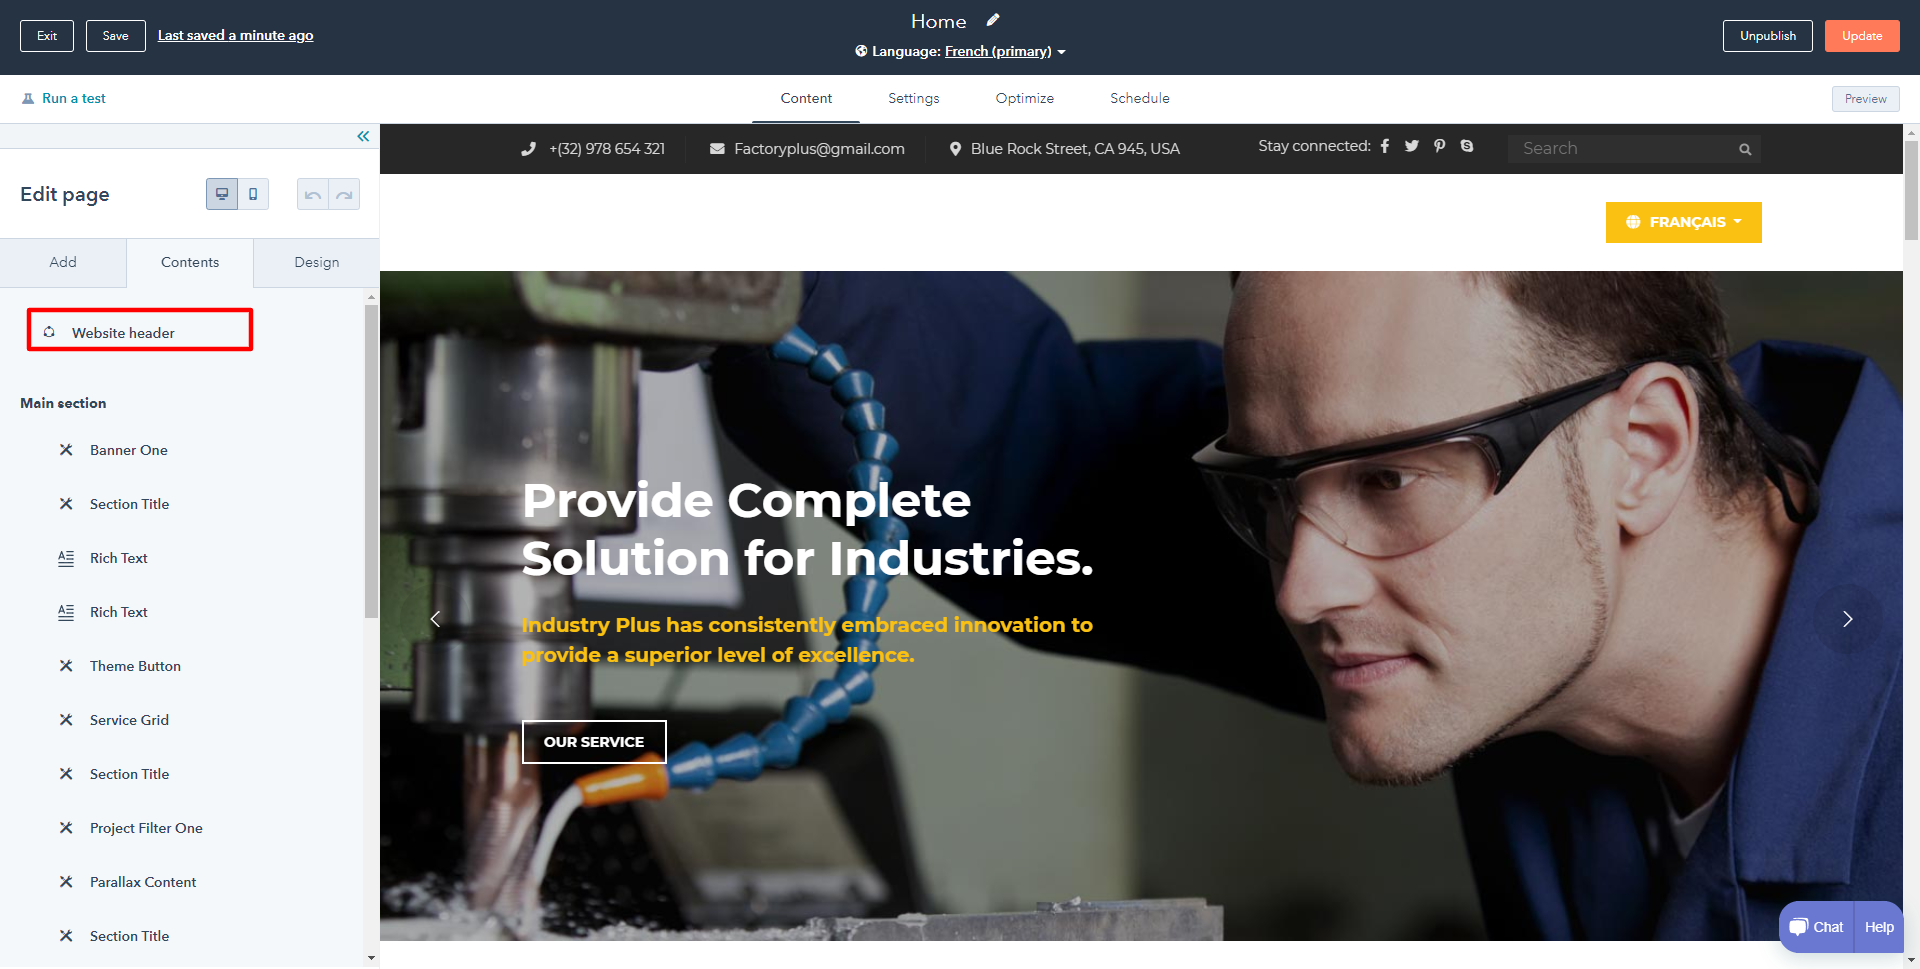The height and width of the screenshot is (969, 1920).
Task: Click next slide arrow on banner
Action: tap(1847, 619)
